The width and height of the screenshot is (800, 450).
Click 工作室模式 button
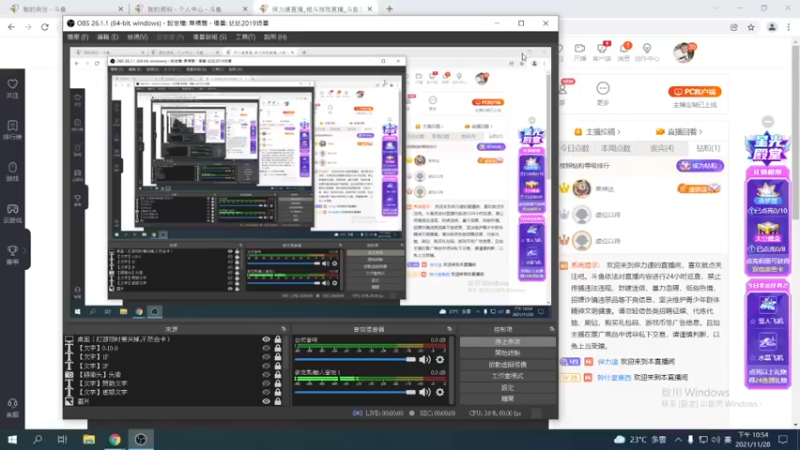point(507,376)
